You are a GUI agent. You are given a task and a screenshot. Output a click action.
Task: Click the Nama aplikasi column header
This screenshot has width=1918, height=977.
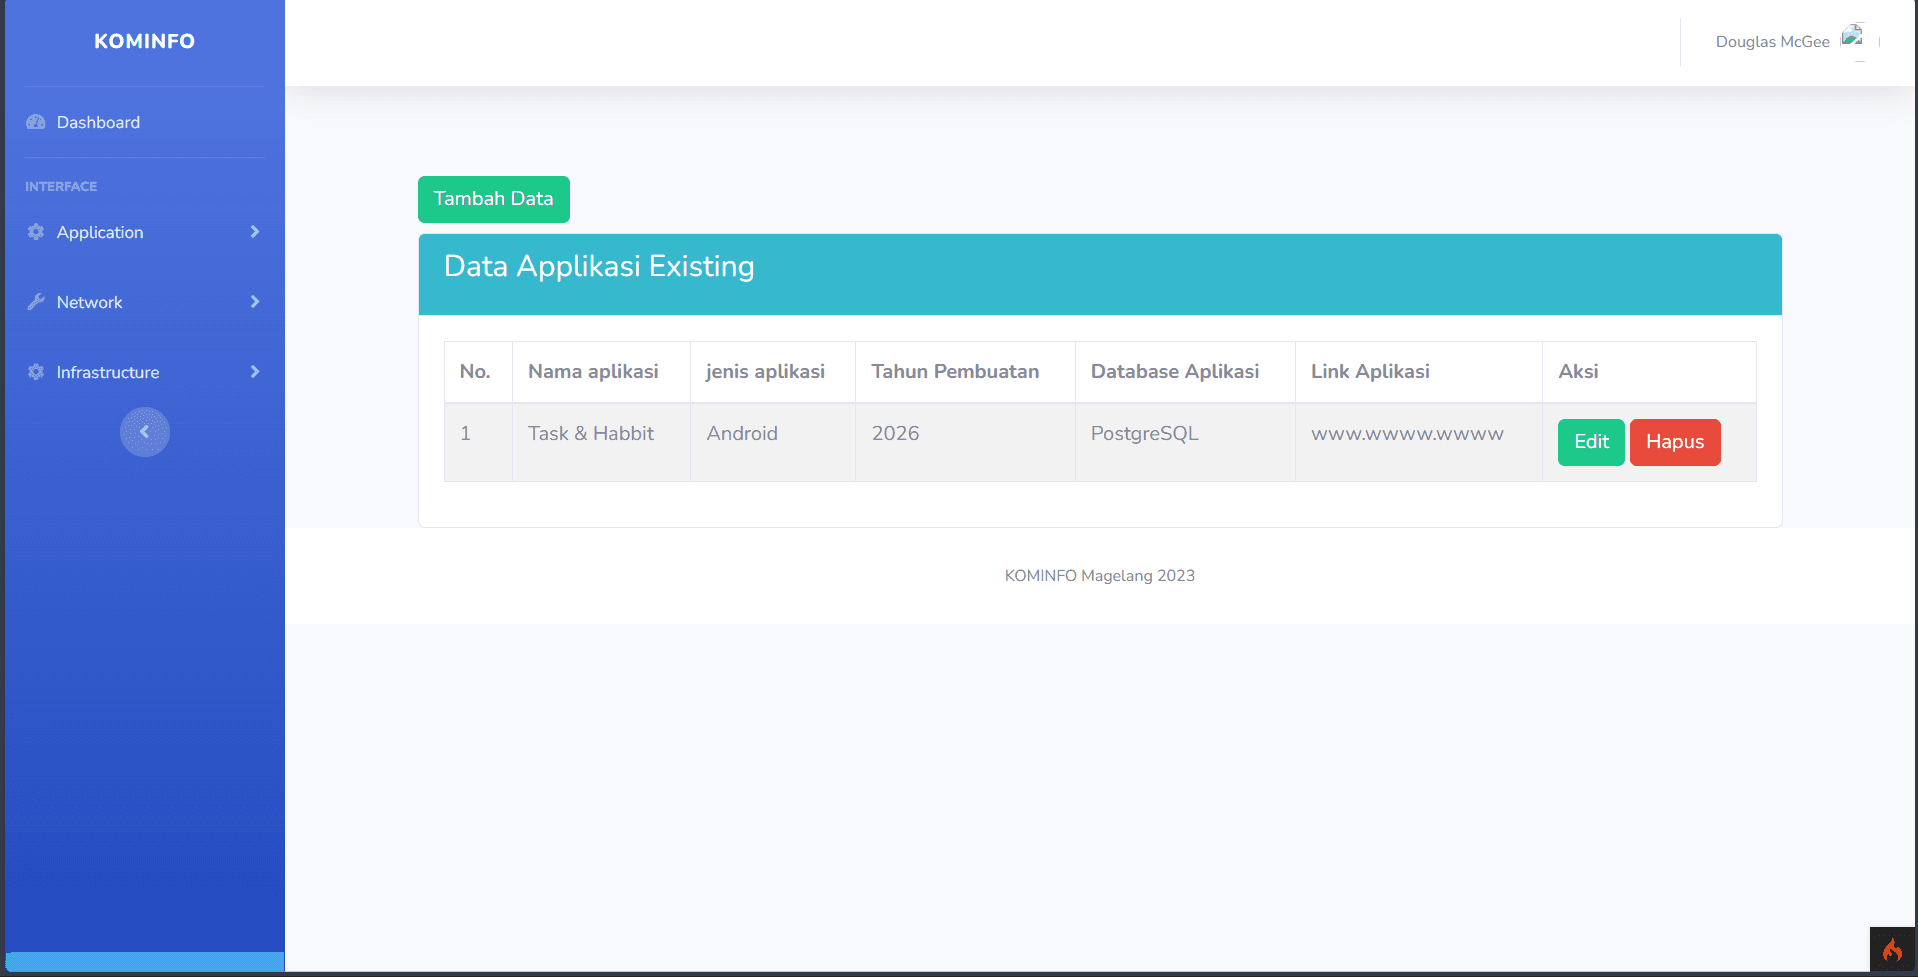pos(593,372)
